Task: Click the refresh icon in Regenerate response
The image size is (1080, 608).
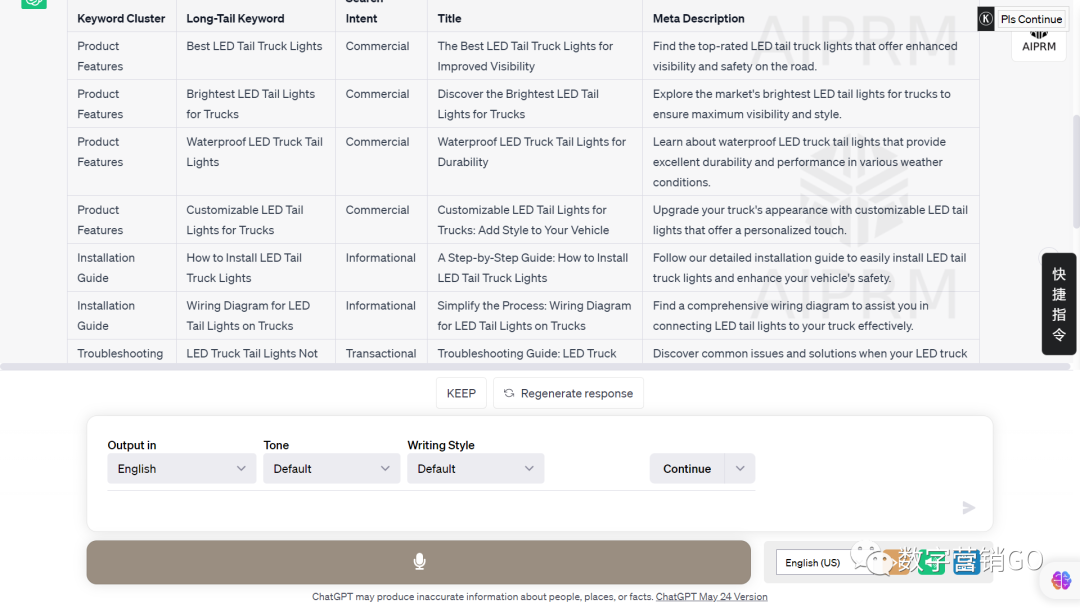Action: coord(509,393)
